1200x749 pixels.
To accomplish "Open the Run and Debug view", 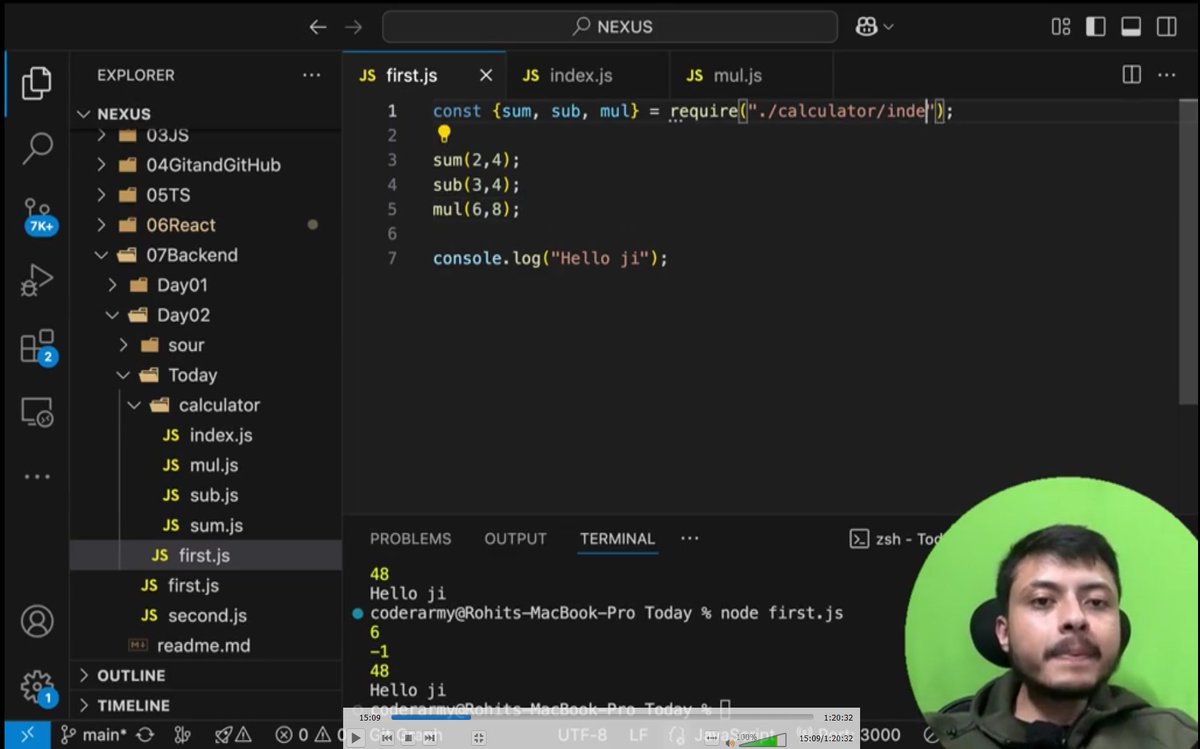I will pyautogui.click(x=36, y=280).
